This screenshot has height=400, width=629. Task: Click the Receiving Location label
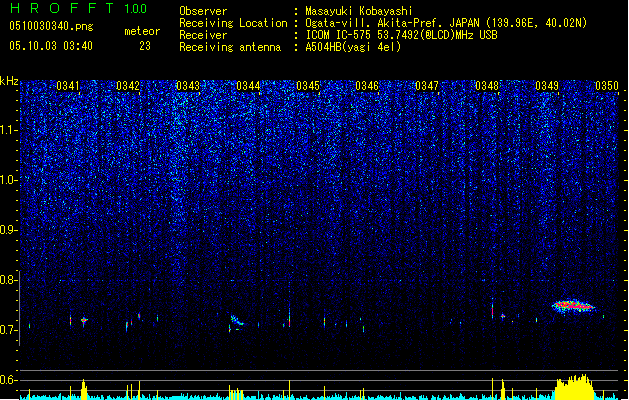(233, 23)
